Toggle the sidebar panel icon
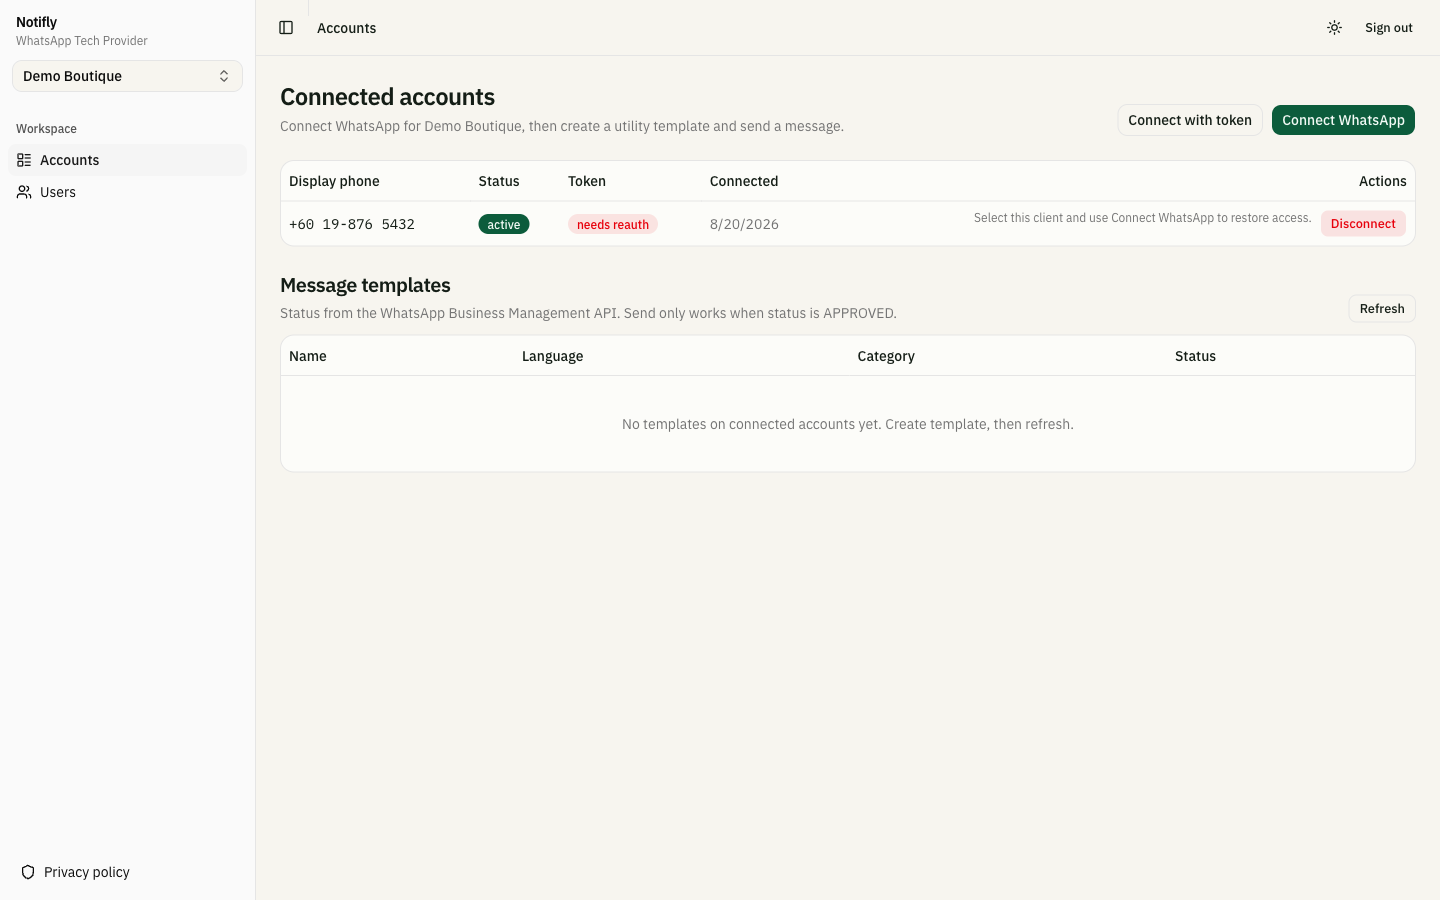The height and width of the screenshot is (900, 1440). coord(286,28)
